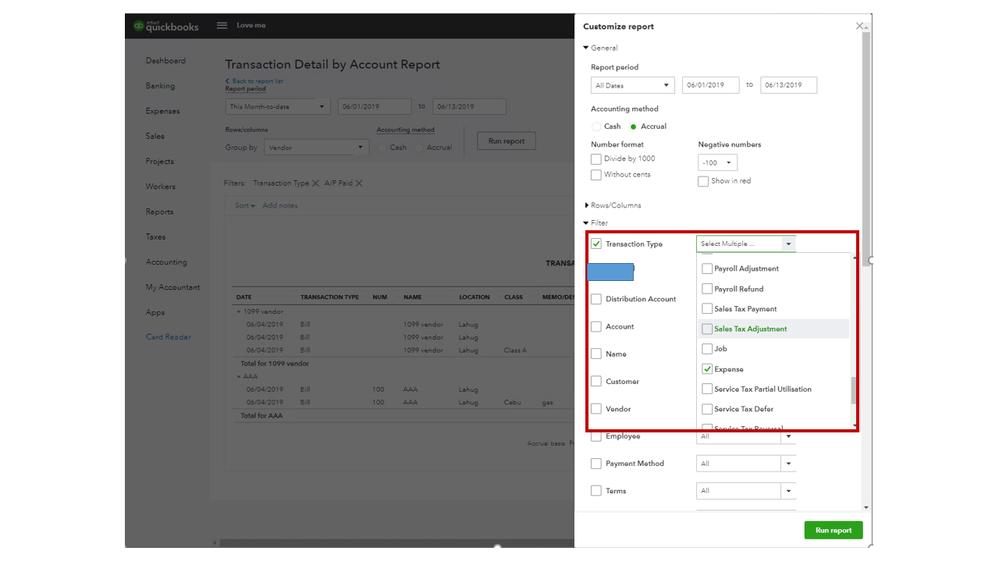Open the negative numbers -100 dropdown
This screenshot has width=999, height=562.
717,163
